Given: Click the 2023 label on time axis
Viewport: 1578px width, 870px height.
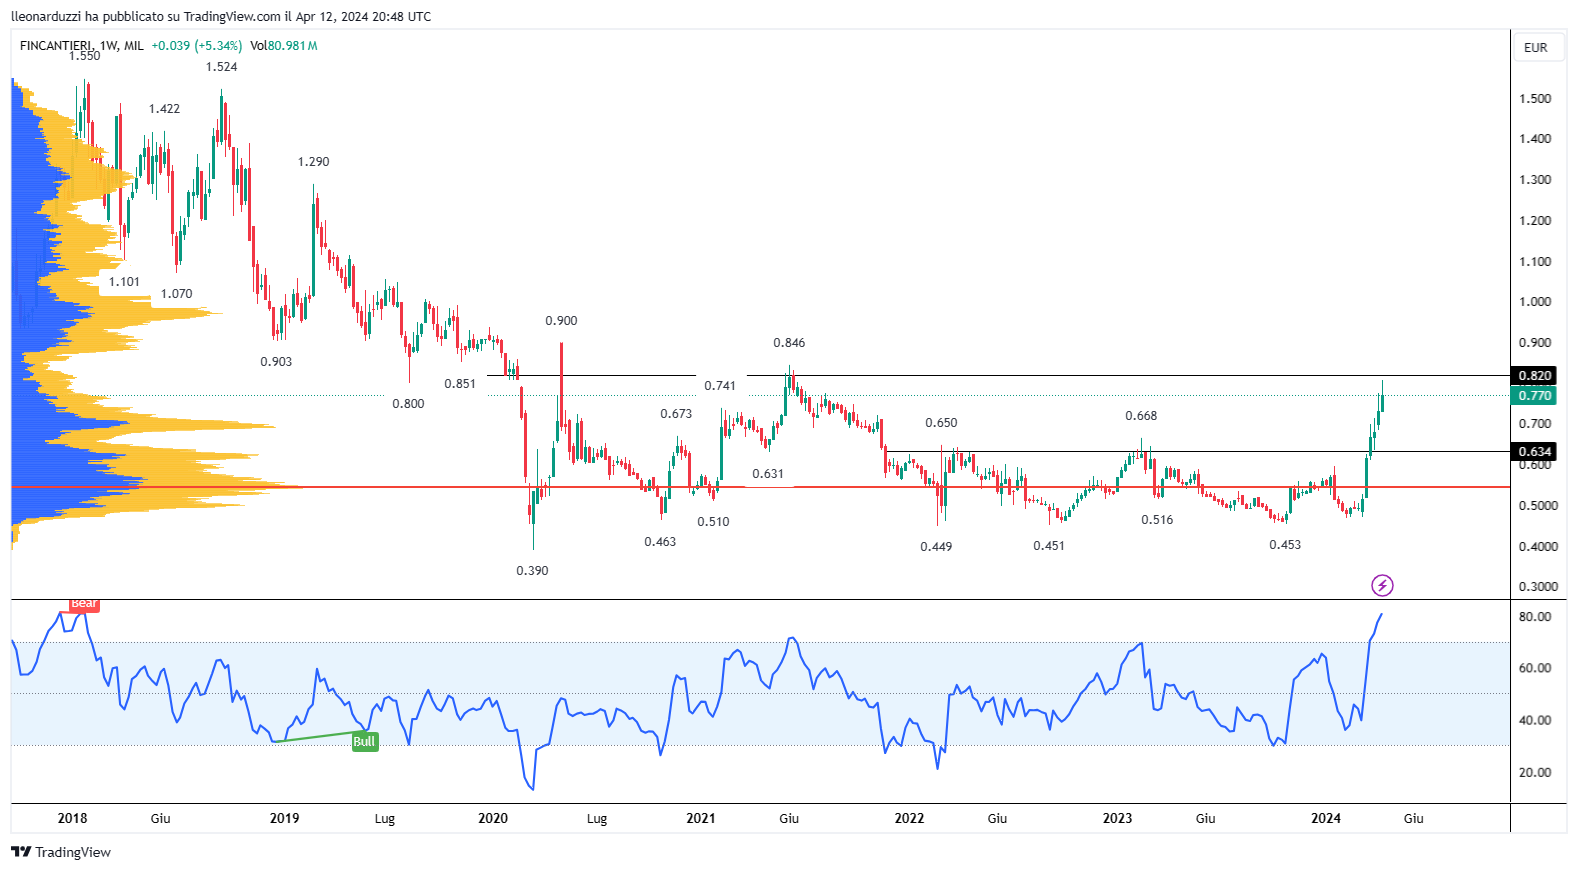Looking at the screenshot, I should coord(1117,818).
